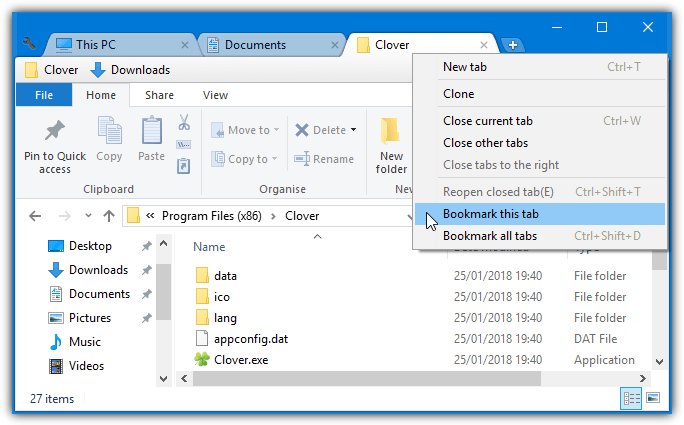Click the Copy ribbon icon
The height and width of the screenshot is (425, 684).
pos(109,130)
